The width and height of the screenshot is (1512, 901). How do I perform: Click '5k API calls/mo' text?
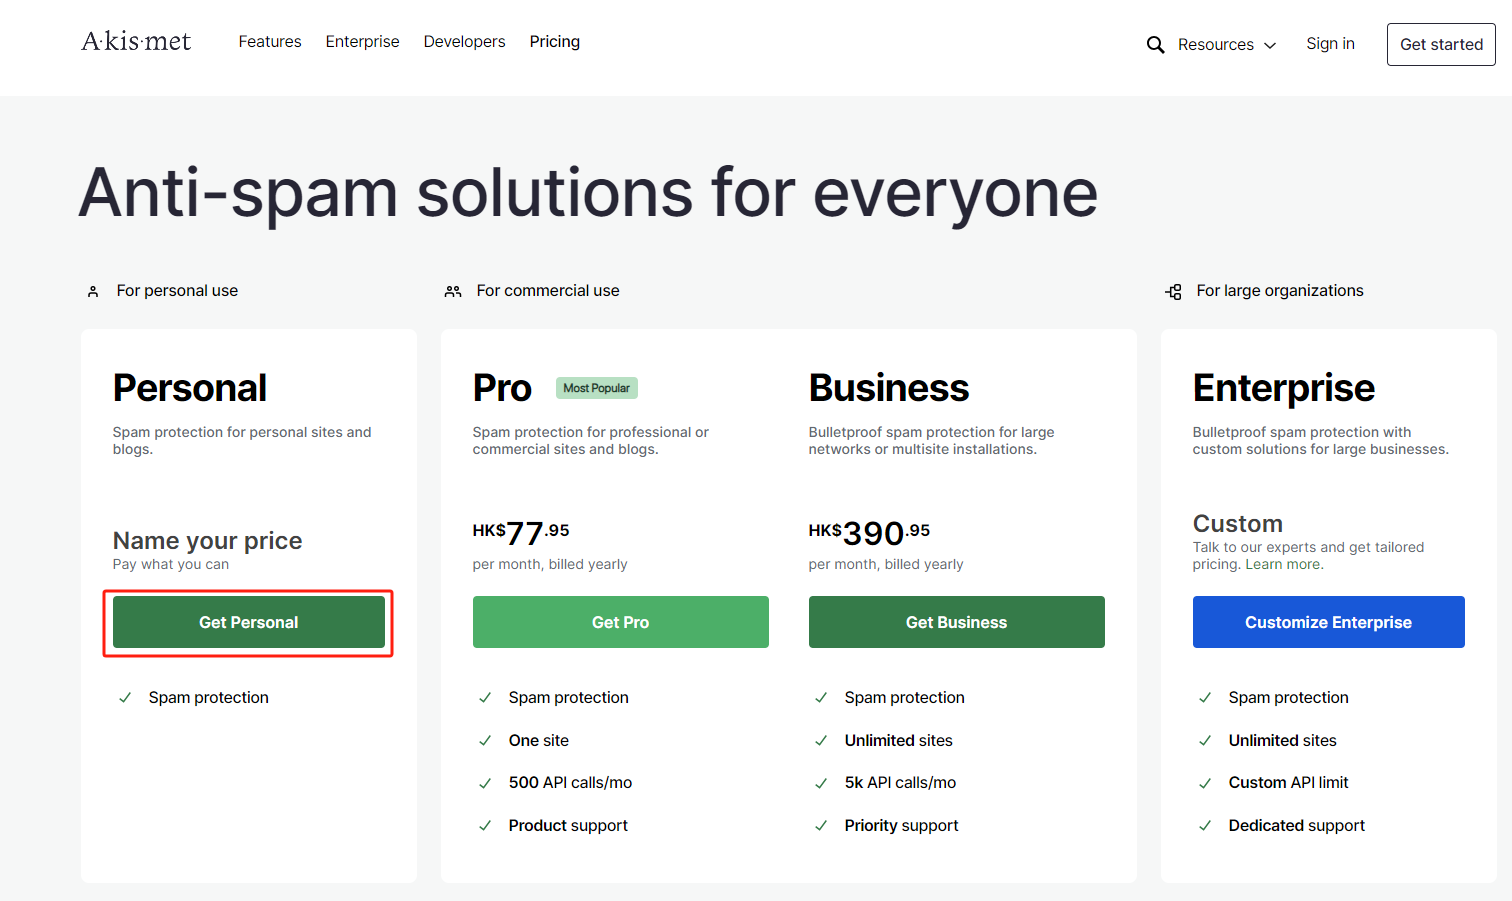(x=900, y=783)
